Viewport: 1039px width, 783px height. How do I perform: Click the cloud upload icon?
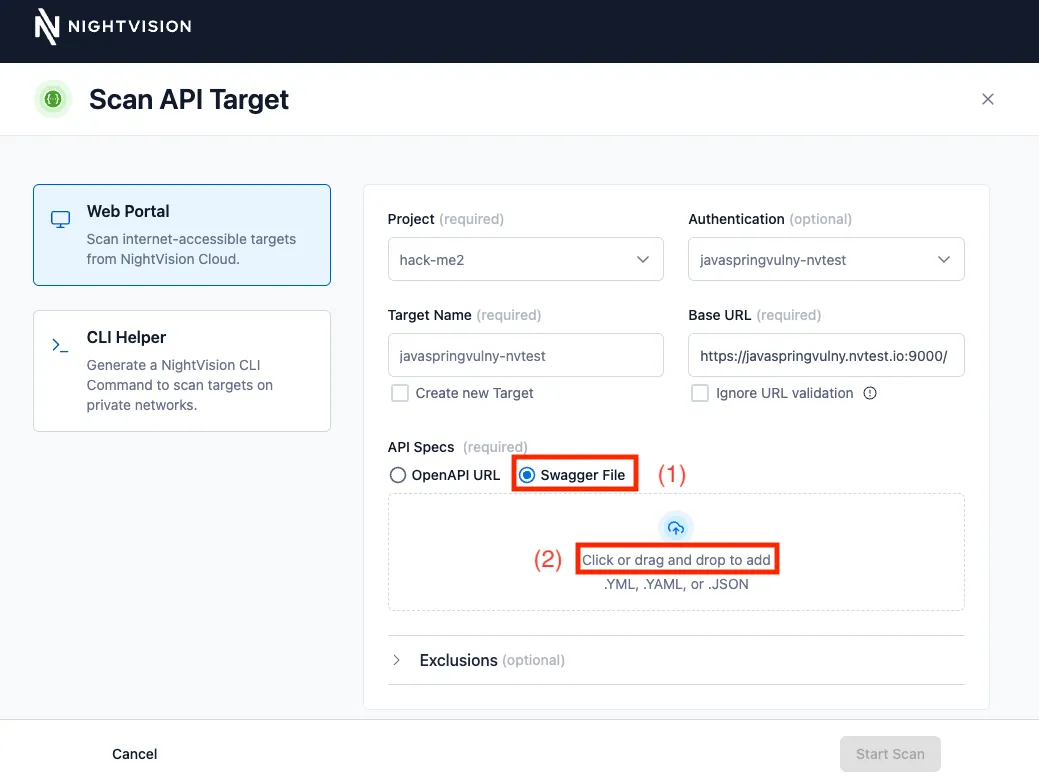(x=675, y=528)
